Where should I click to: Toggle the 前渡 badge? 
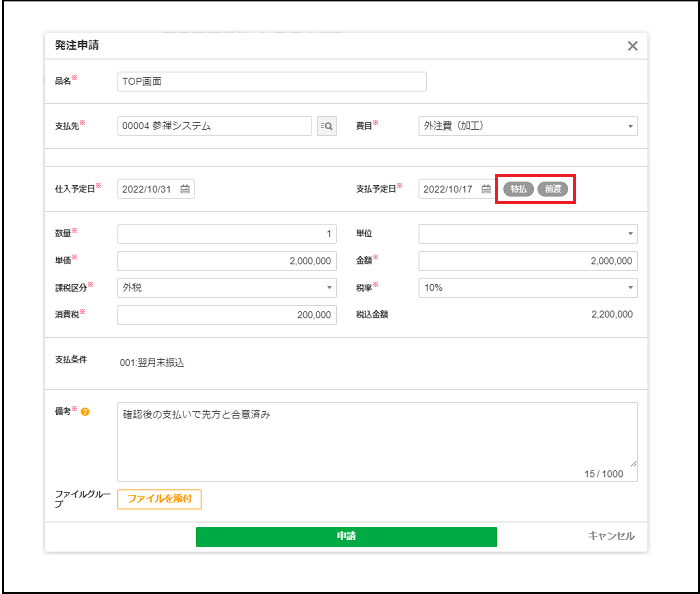click(x=553, y=189)
